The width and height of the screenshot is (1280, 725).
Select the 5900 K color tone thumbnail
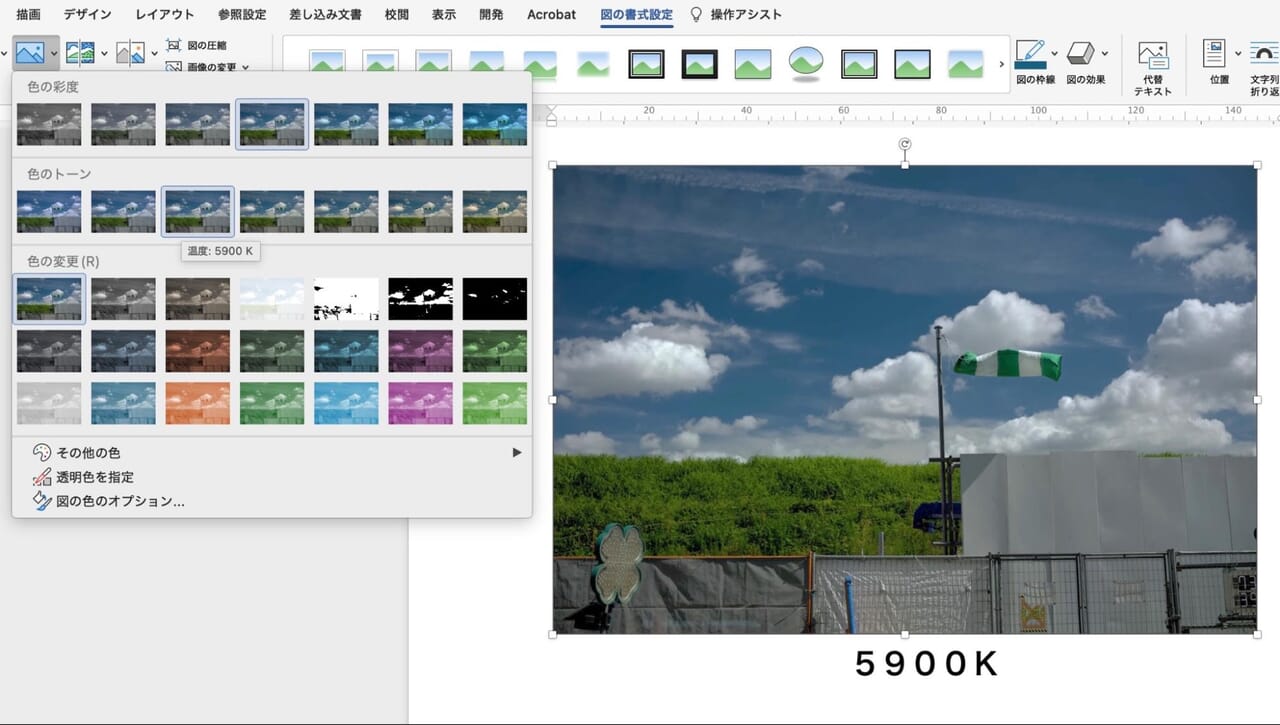tap(198, 212)
